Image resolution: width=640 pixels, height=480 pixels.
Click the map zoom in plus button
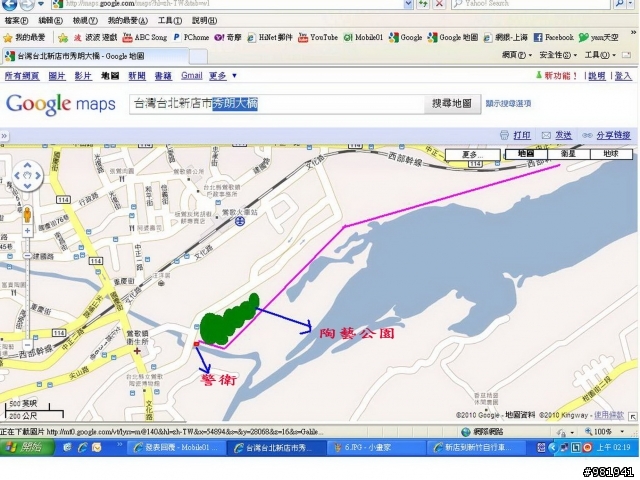27,231
